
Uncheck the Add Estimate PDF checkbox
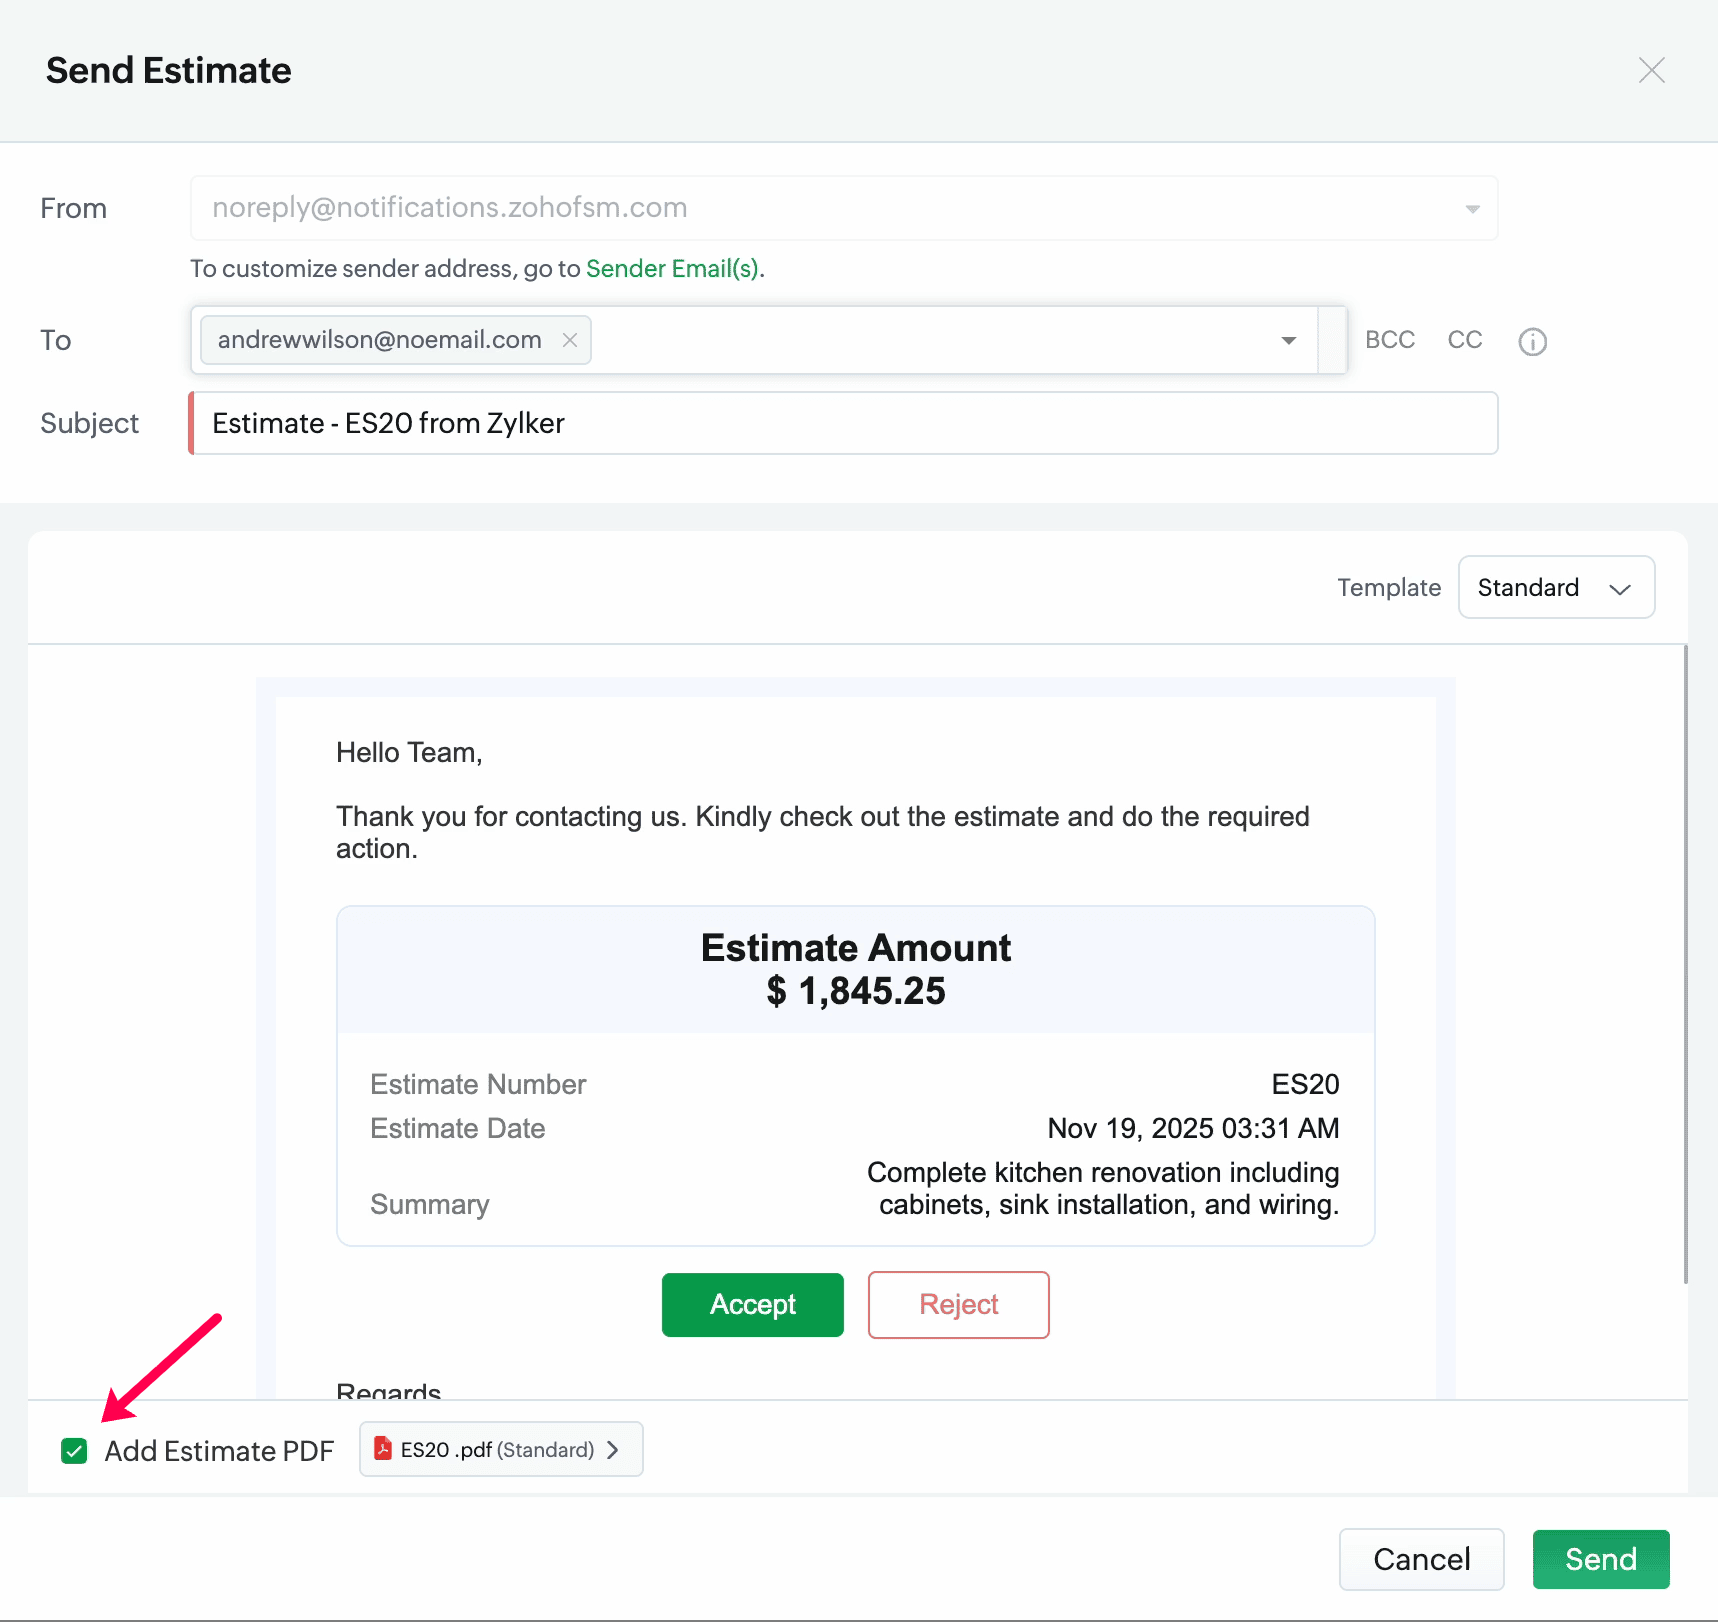(x=74, y=1451)
